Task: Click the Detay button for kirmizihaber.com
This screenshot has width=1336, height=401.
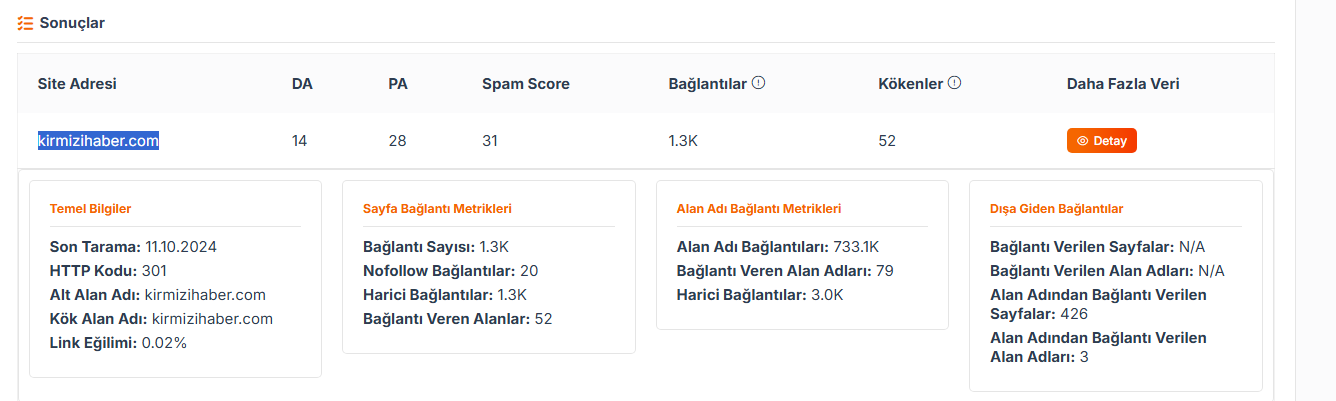Action: (1102, 141)
